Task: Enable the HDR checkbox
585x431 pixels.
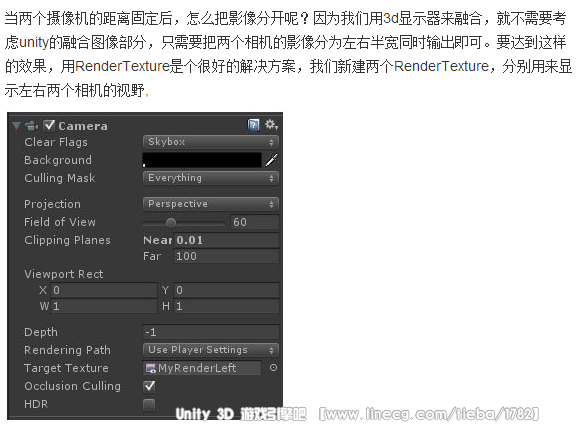Action: click(x=149, y=405)
